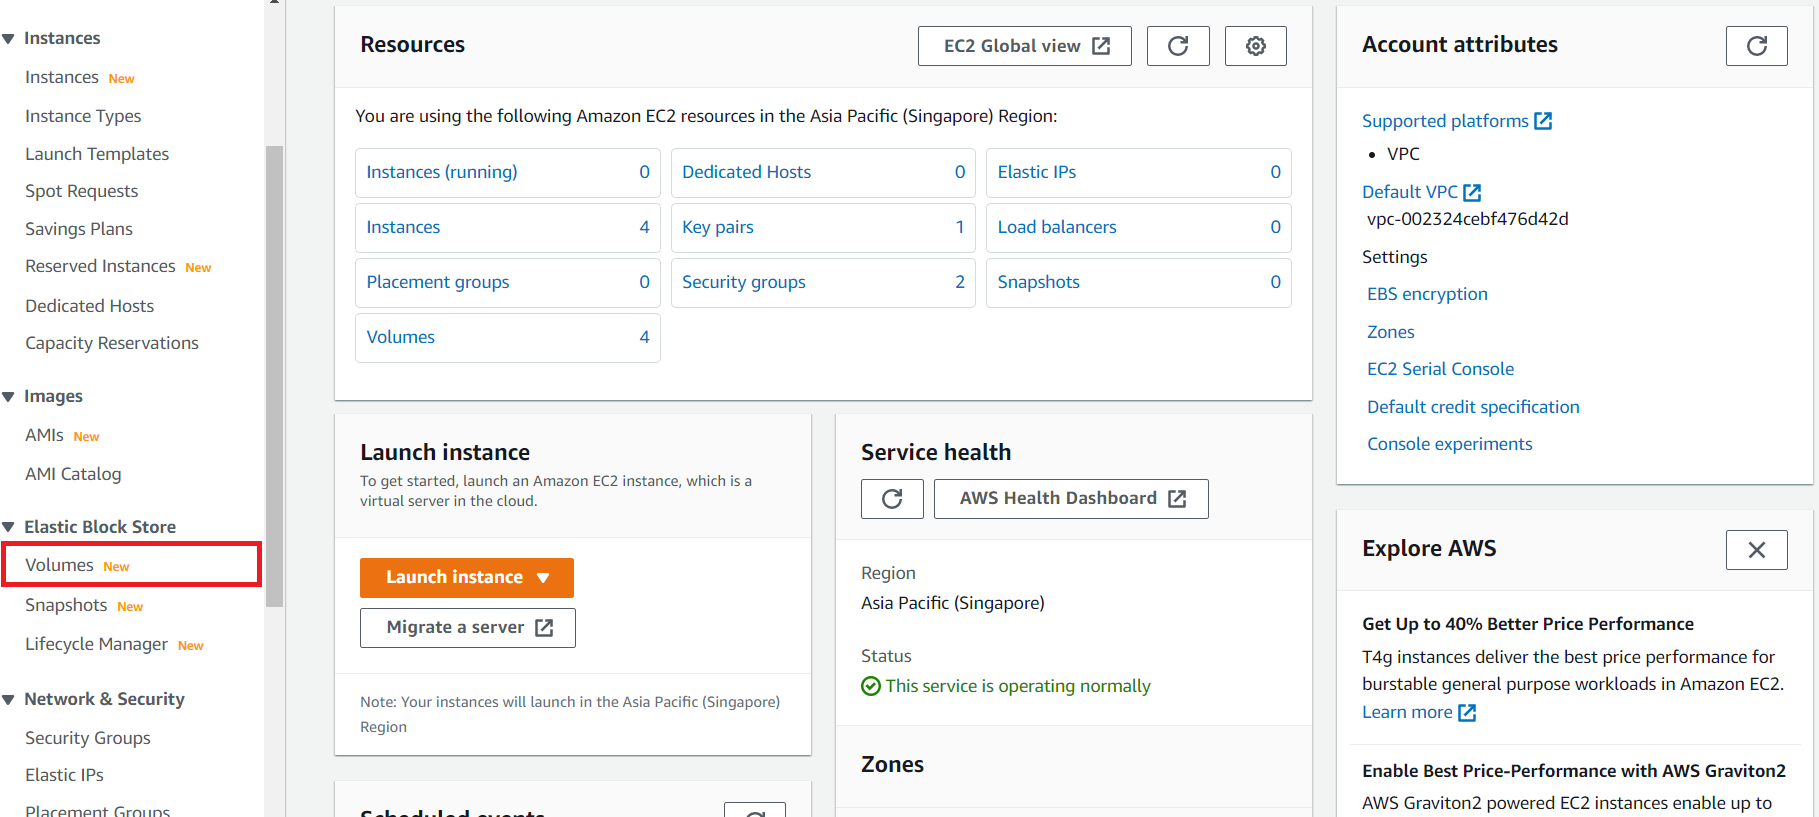
Task: Open EC2 Serial Console settings
Action: tap(1440, 369)
